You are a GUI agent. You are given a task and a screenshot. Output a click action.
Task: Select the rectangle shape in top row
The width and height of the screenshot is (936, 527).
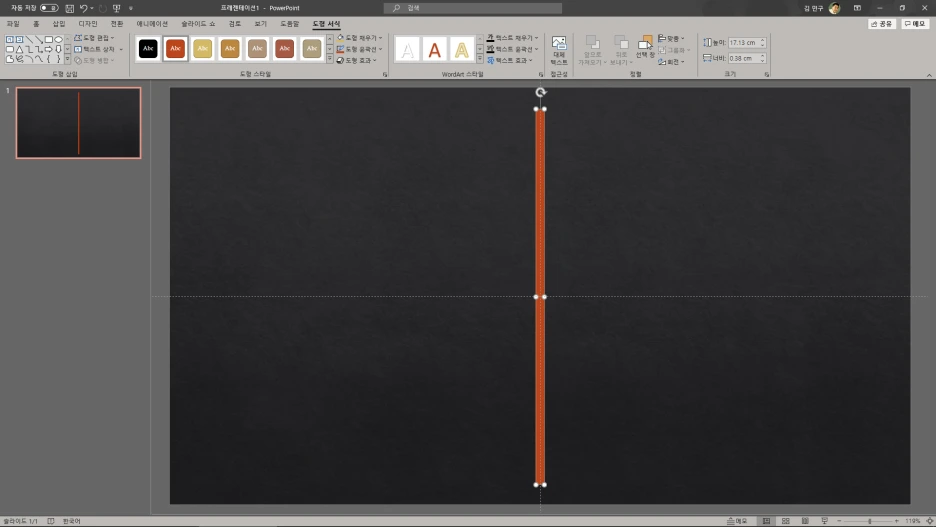point(49,39)
